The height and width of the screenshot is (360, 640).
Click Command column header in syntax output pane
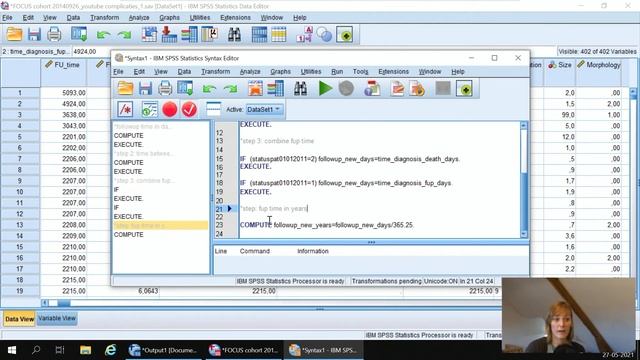pyautogui.click(x=255, y=251)
